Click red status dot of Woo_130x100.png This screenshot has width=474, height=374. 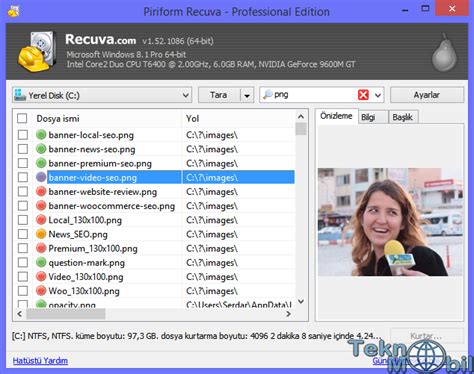pos(41,291)
